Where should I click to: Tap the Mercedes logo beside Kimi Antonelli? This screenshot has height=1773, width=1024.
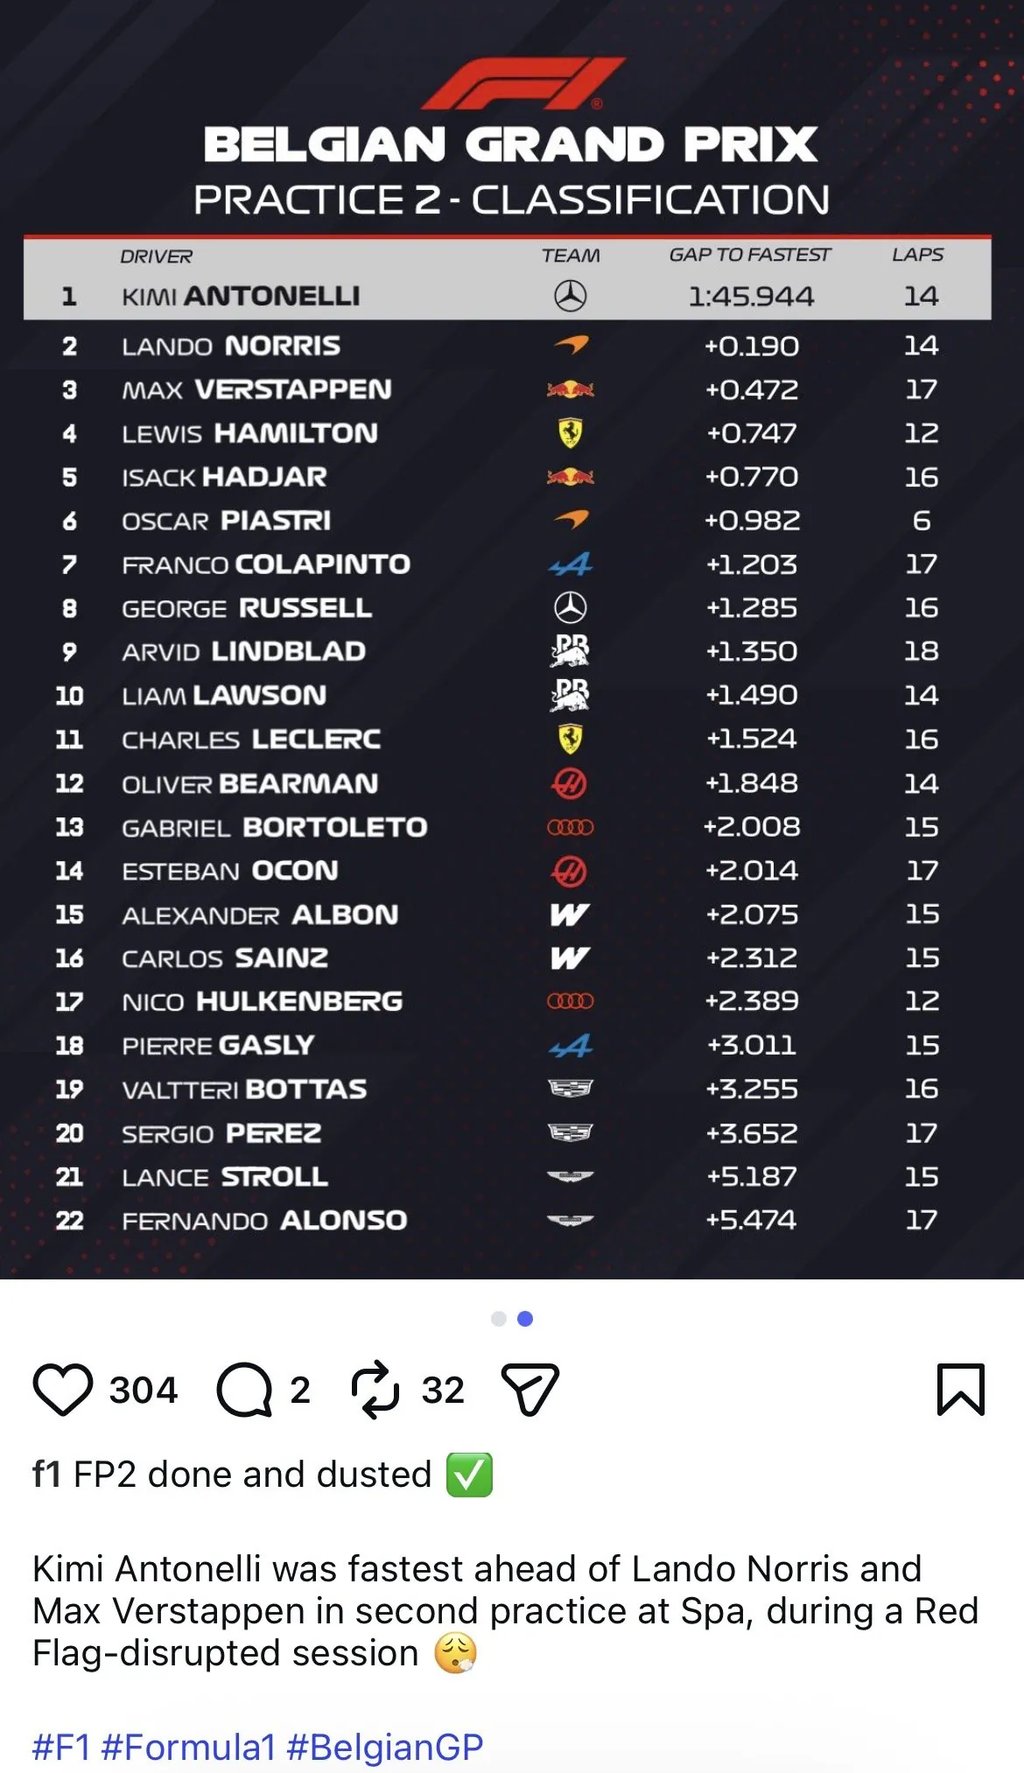click(570, 296)
